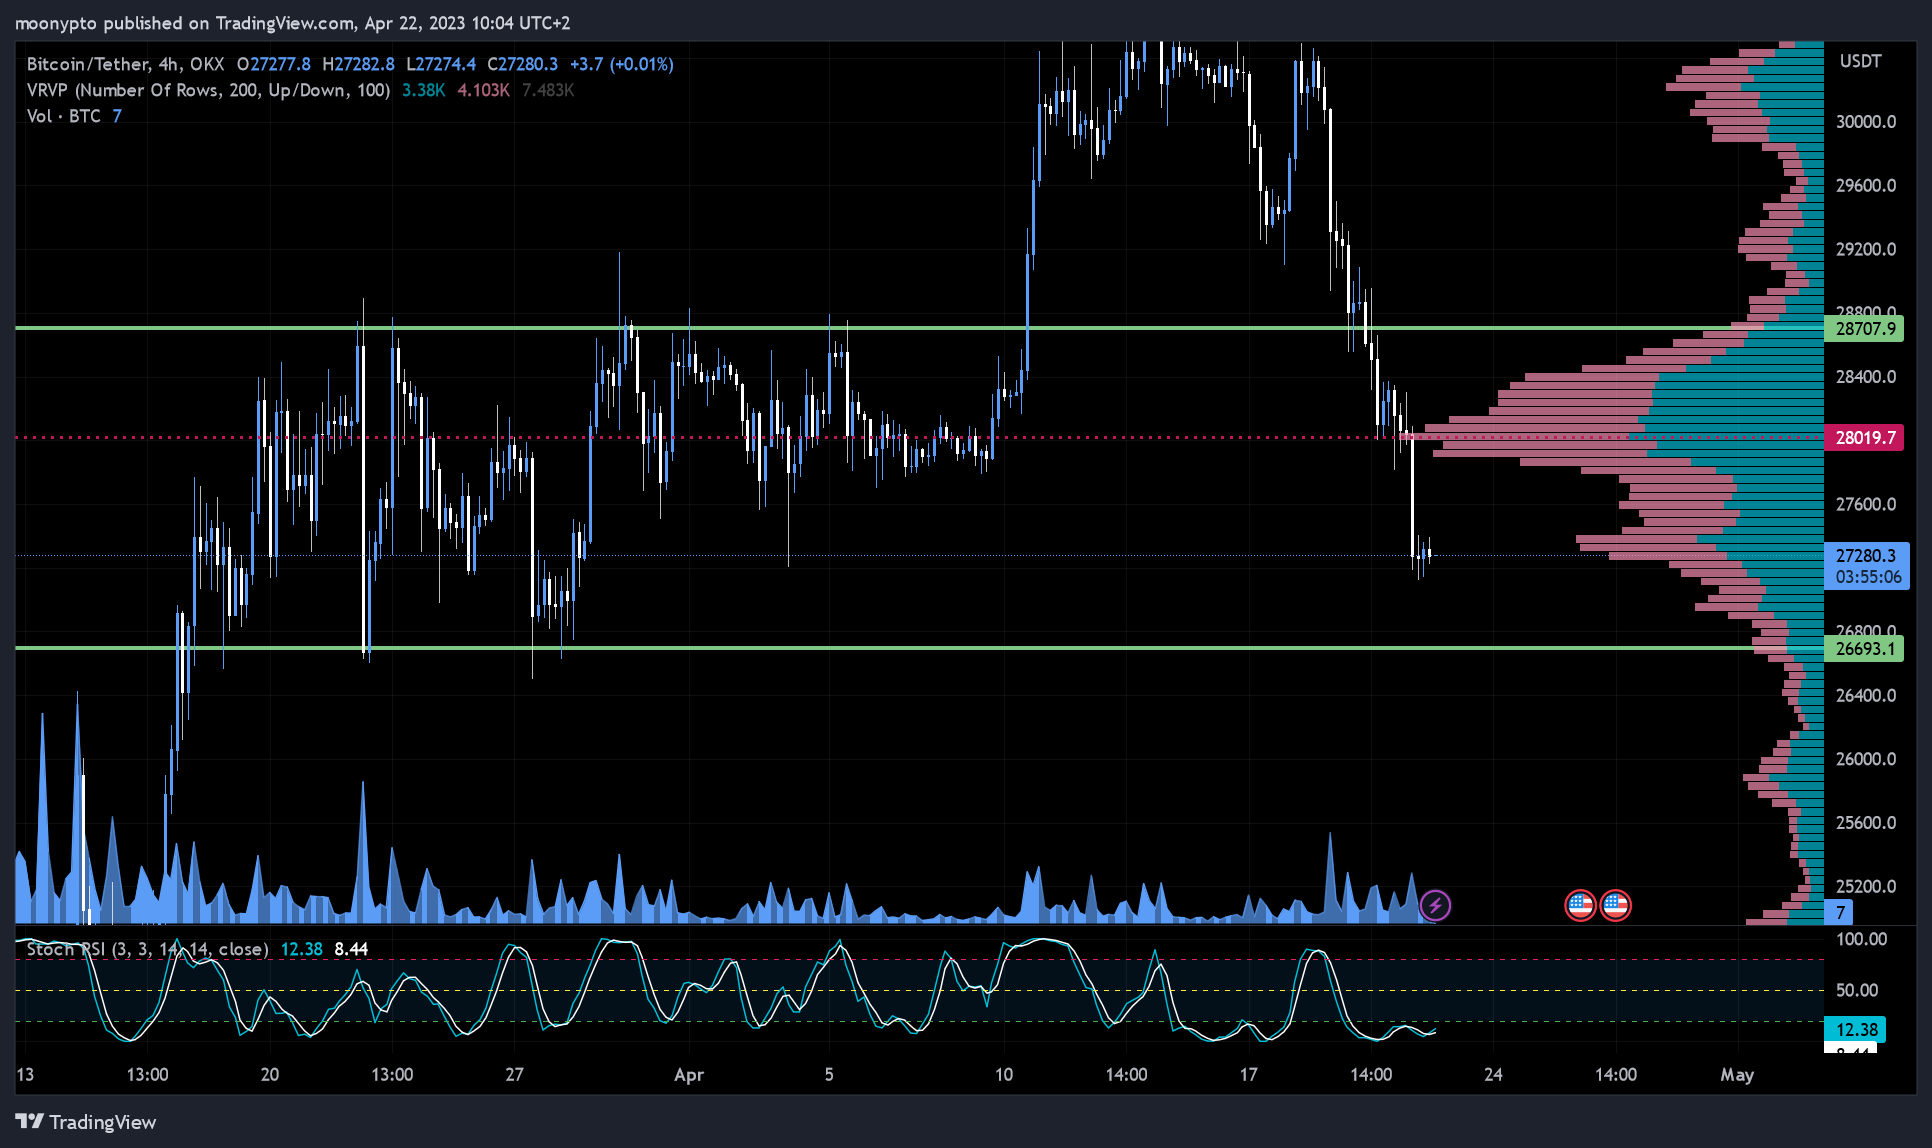Click the 26400.0 price axis value

1866,695
